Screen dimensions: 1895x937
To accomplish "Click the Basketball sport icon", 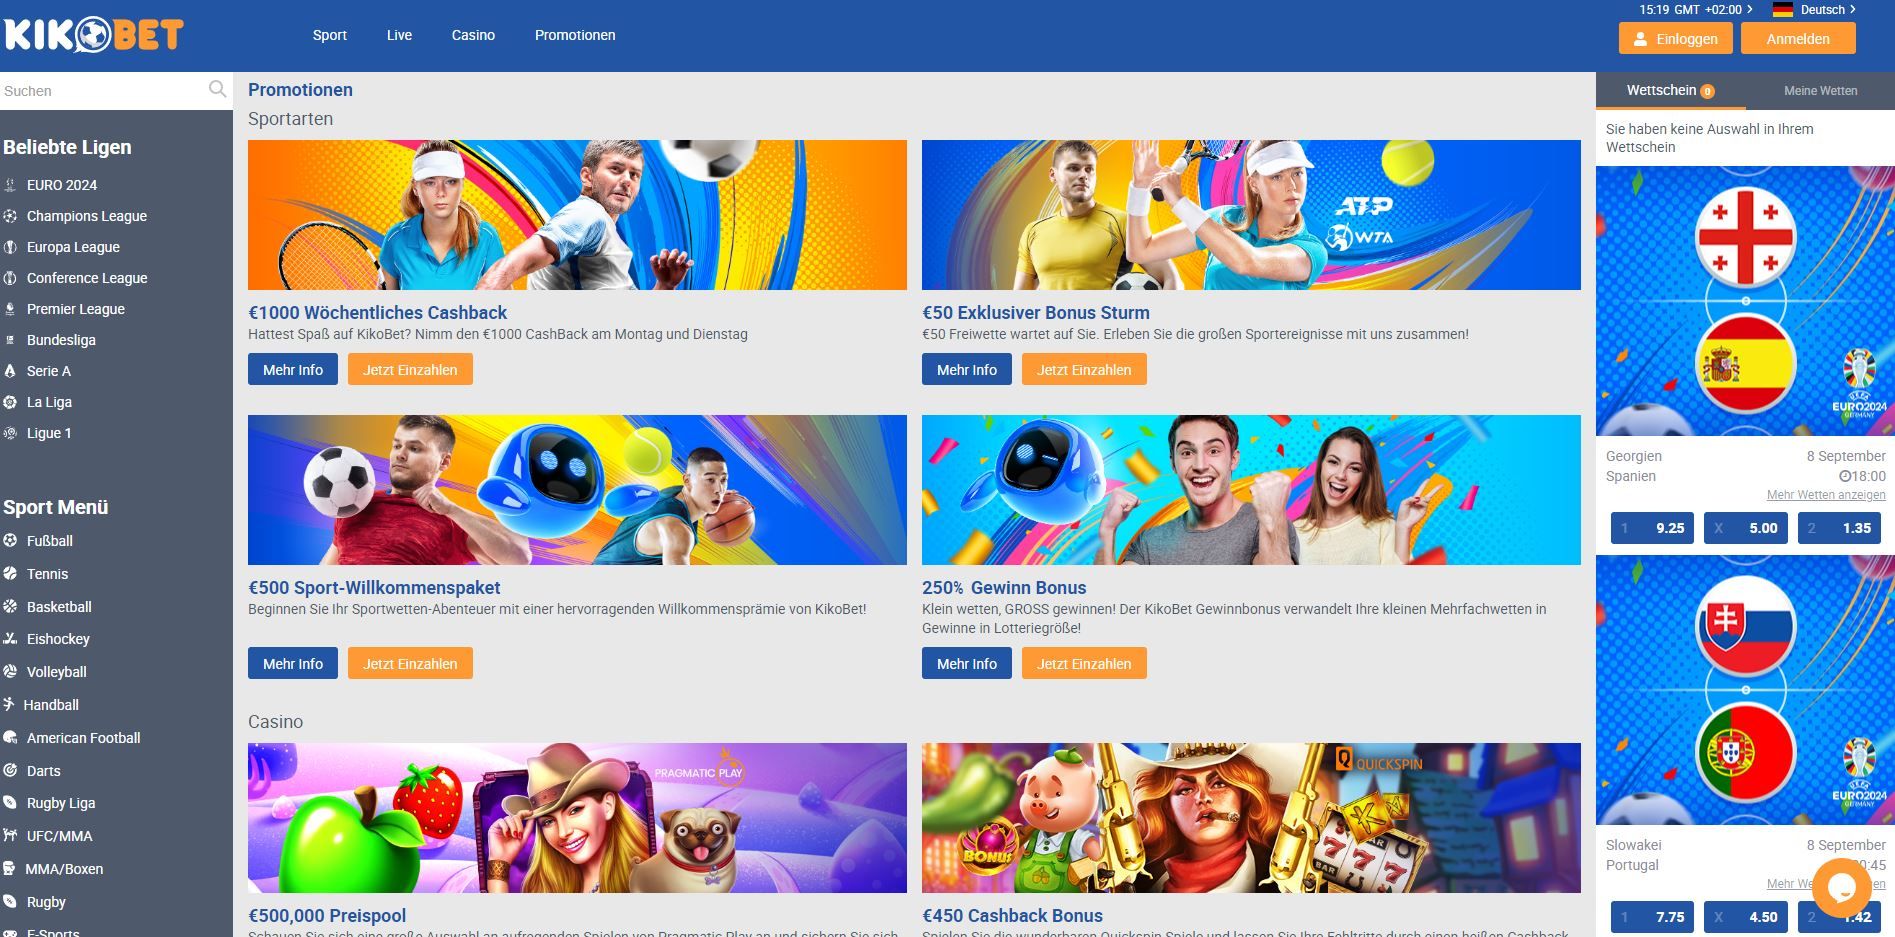I will [x=10, y=607].
